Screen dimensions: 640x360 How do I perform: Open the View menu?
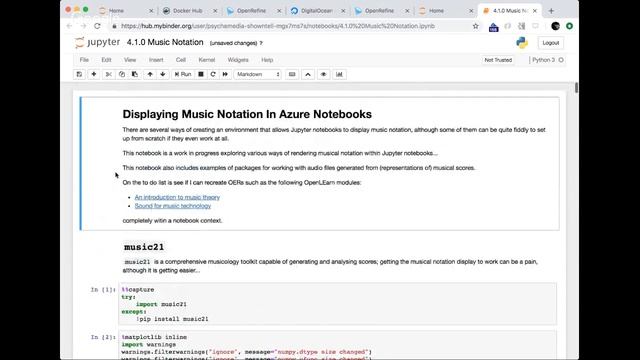tap(130, 60)
